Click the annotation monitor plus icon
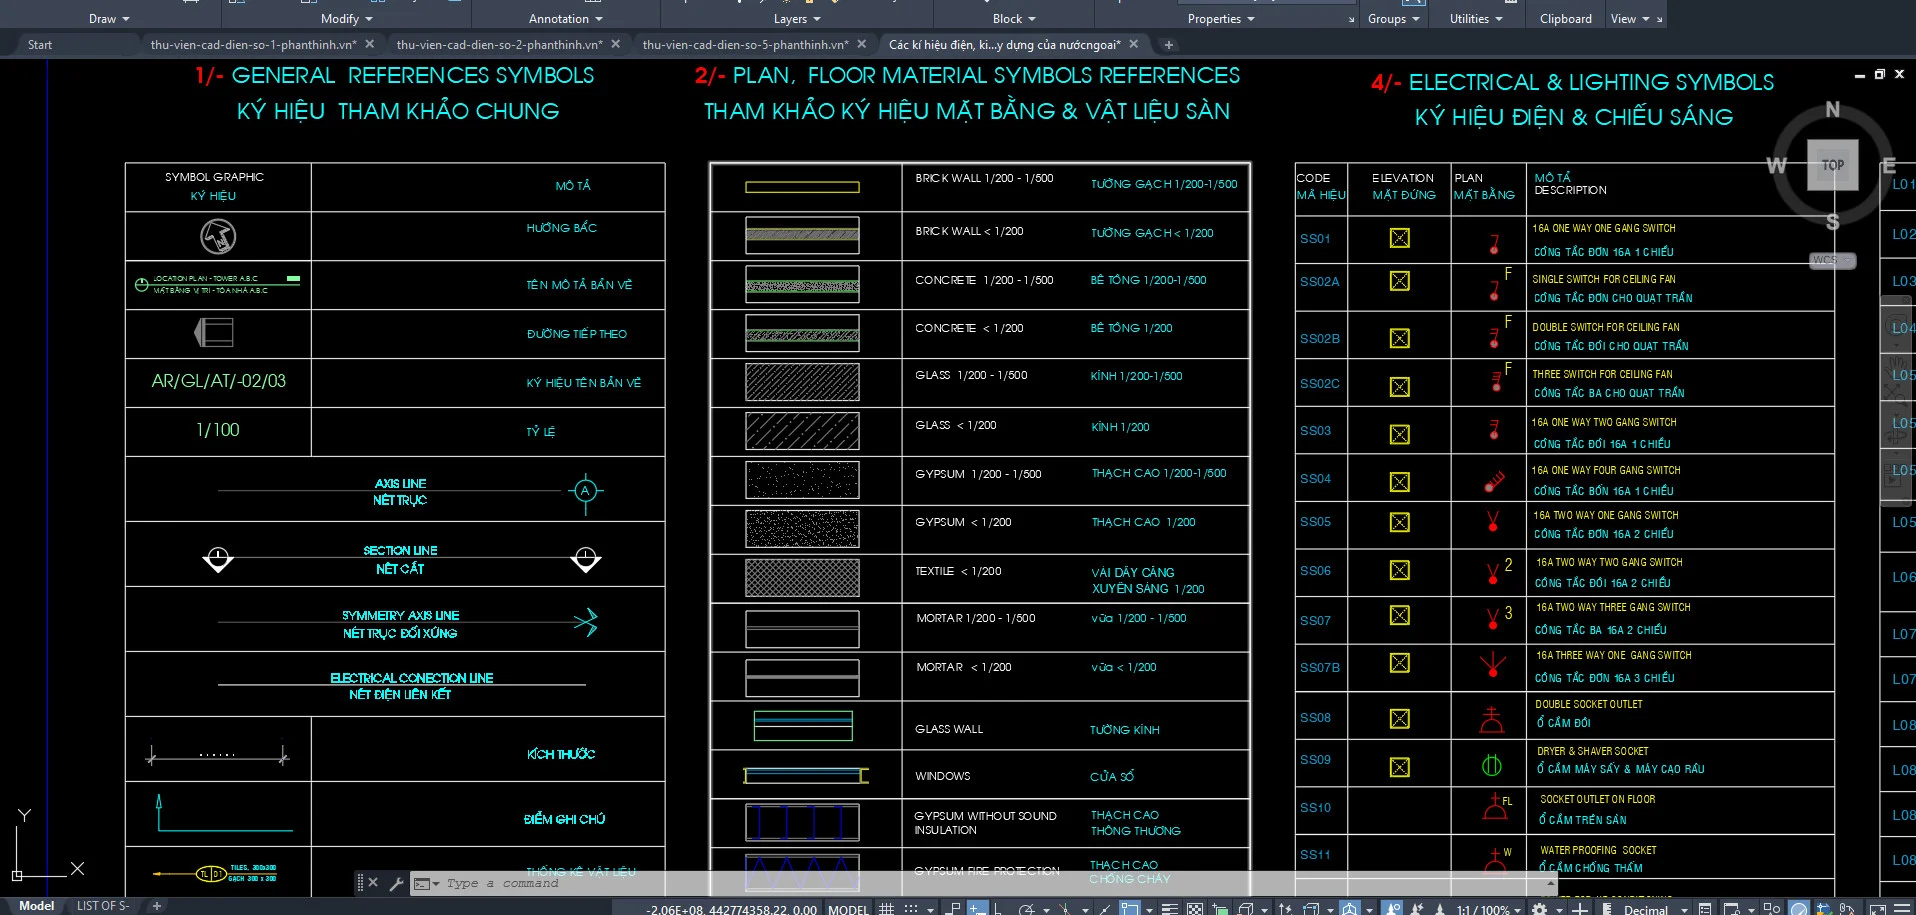The width and height of the screenshot is (1916, 915). (x=1580, y=908)
